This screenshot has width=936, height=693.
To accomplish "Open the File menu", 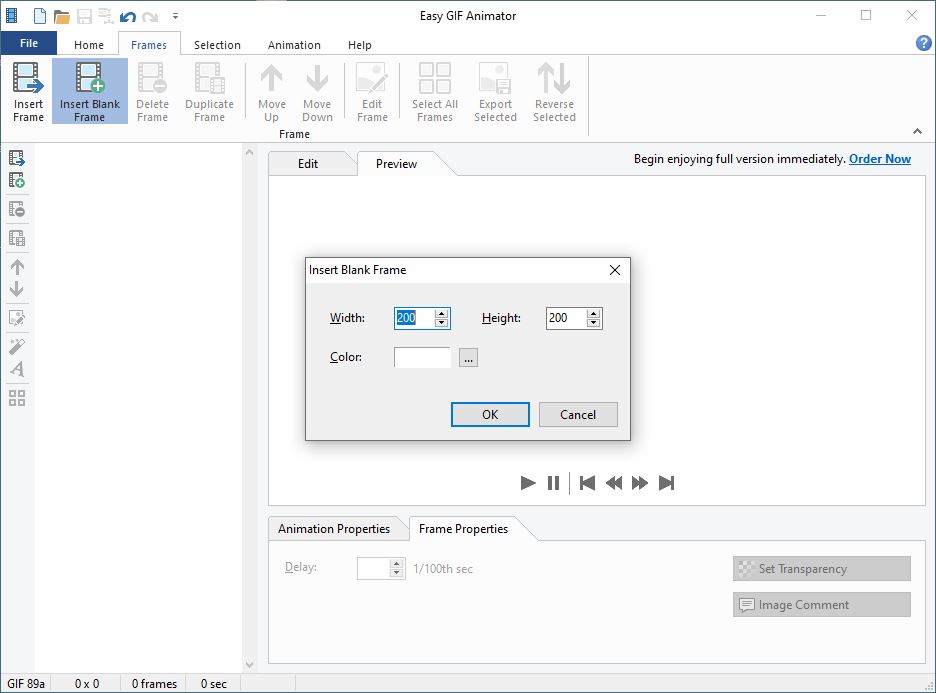I will (x=29, y=43).
